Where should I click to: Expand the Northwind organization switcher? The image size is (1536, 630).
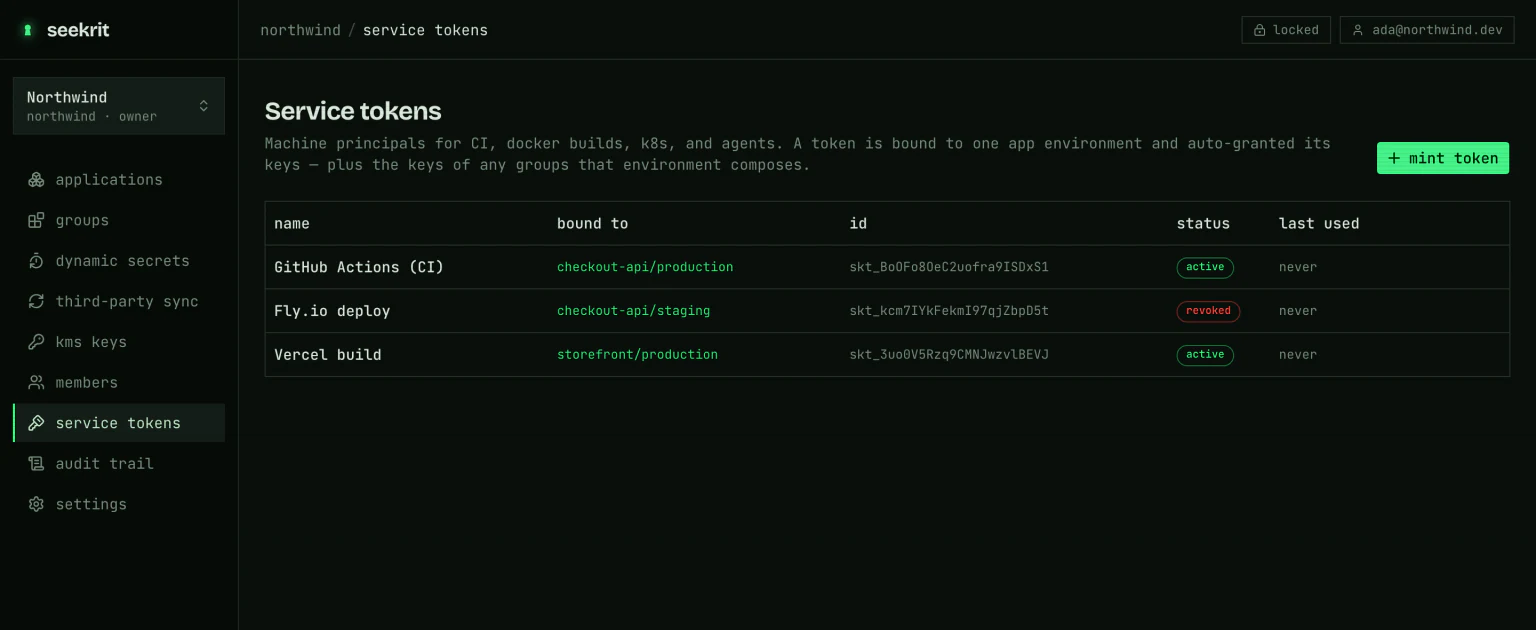[119, 106]
